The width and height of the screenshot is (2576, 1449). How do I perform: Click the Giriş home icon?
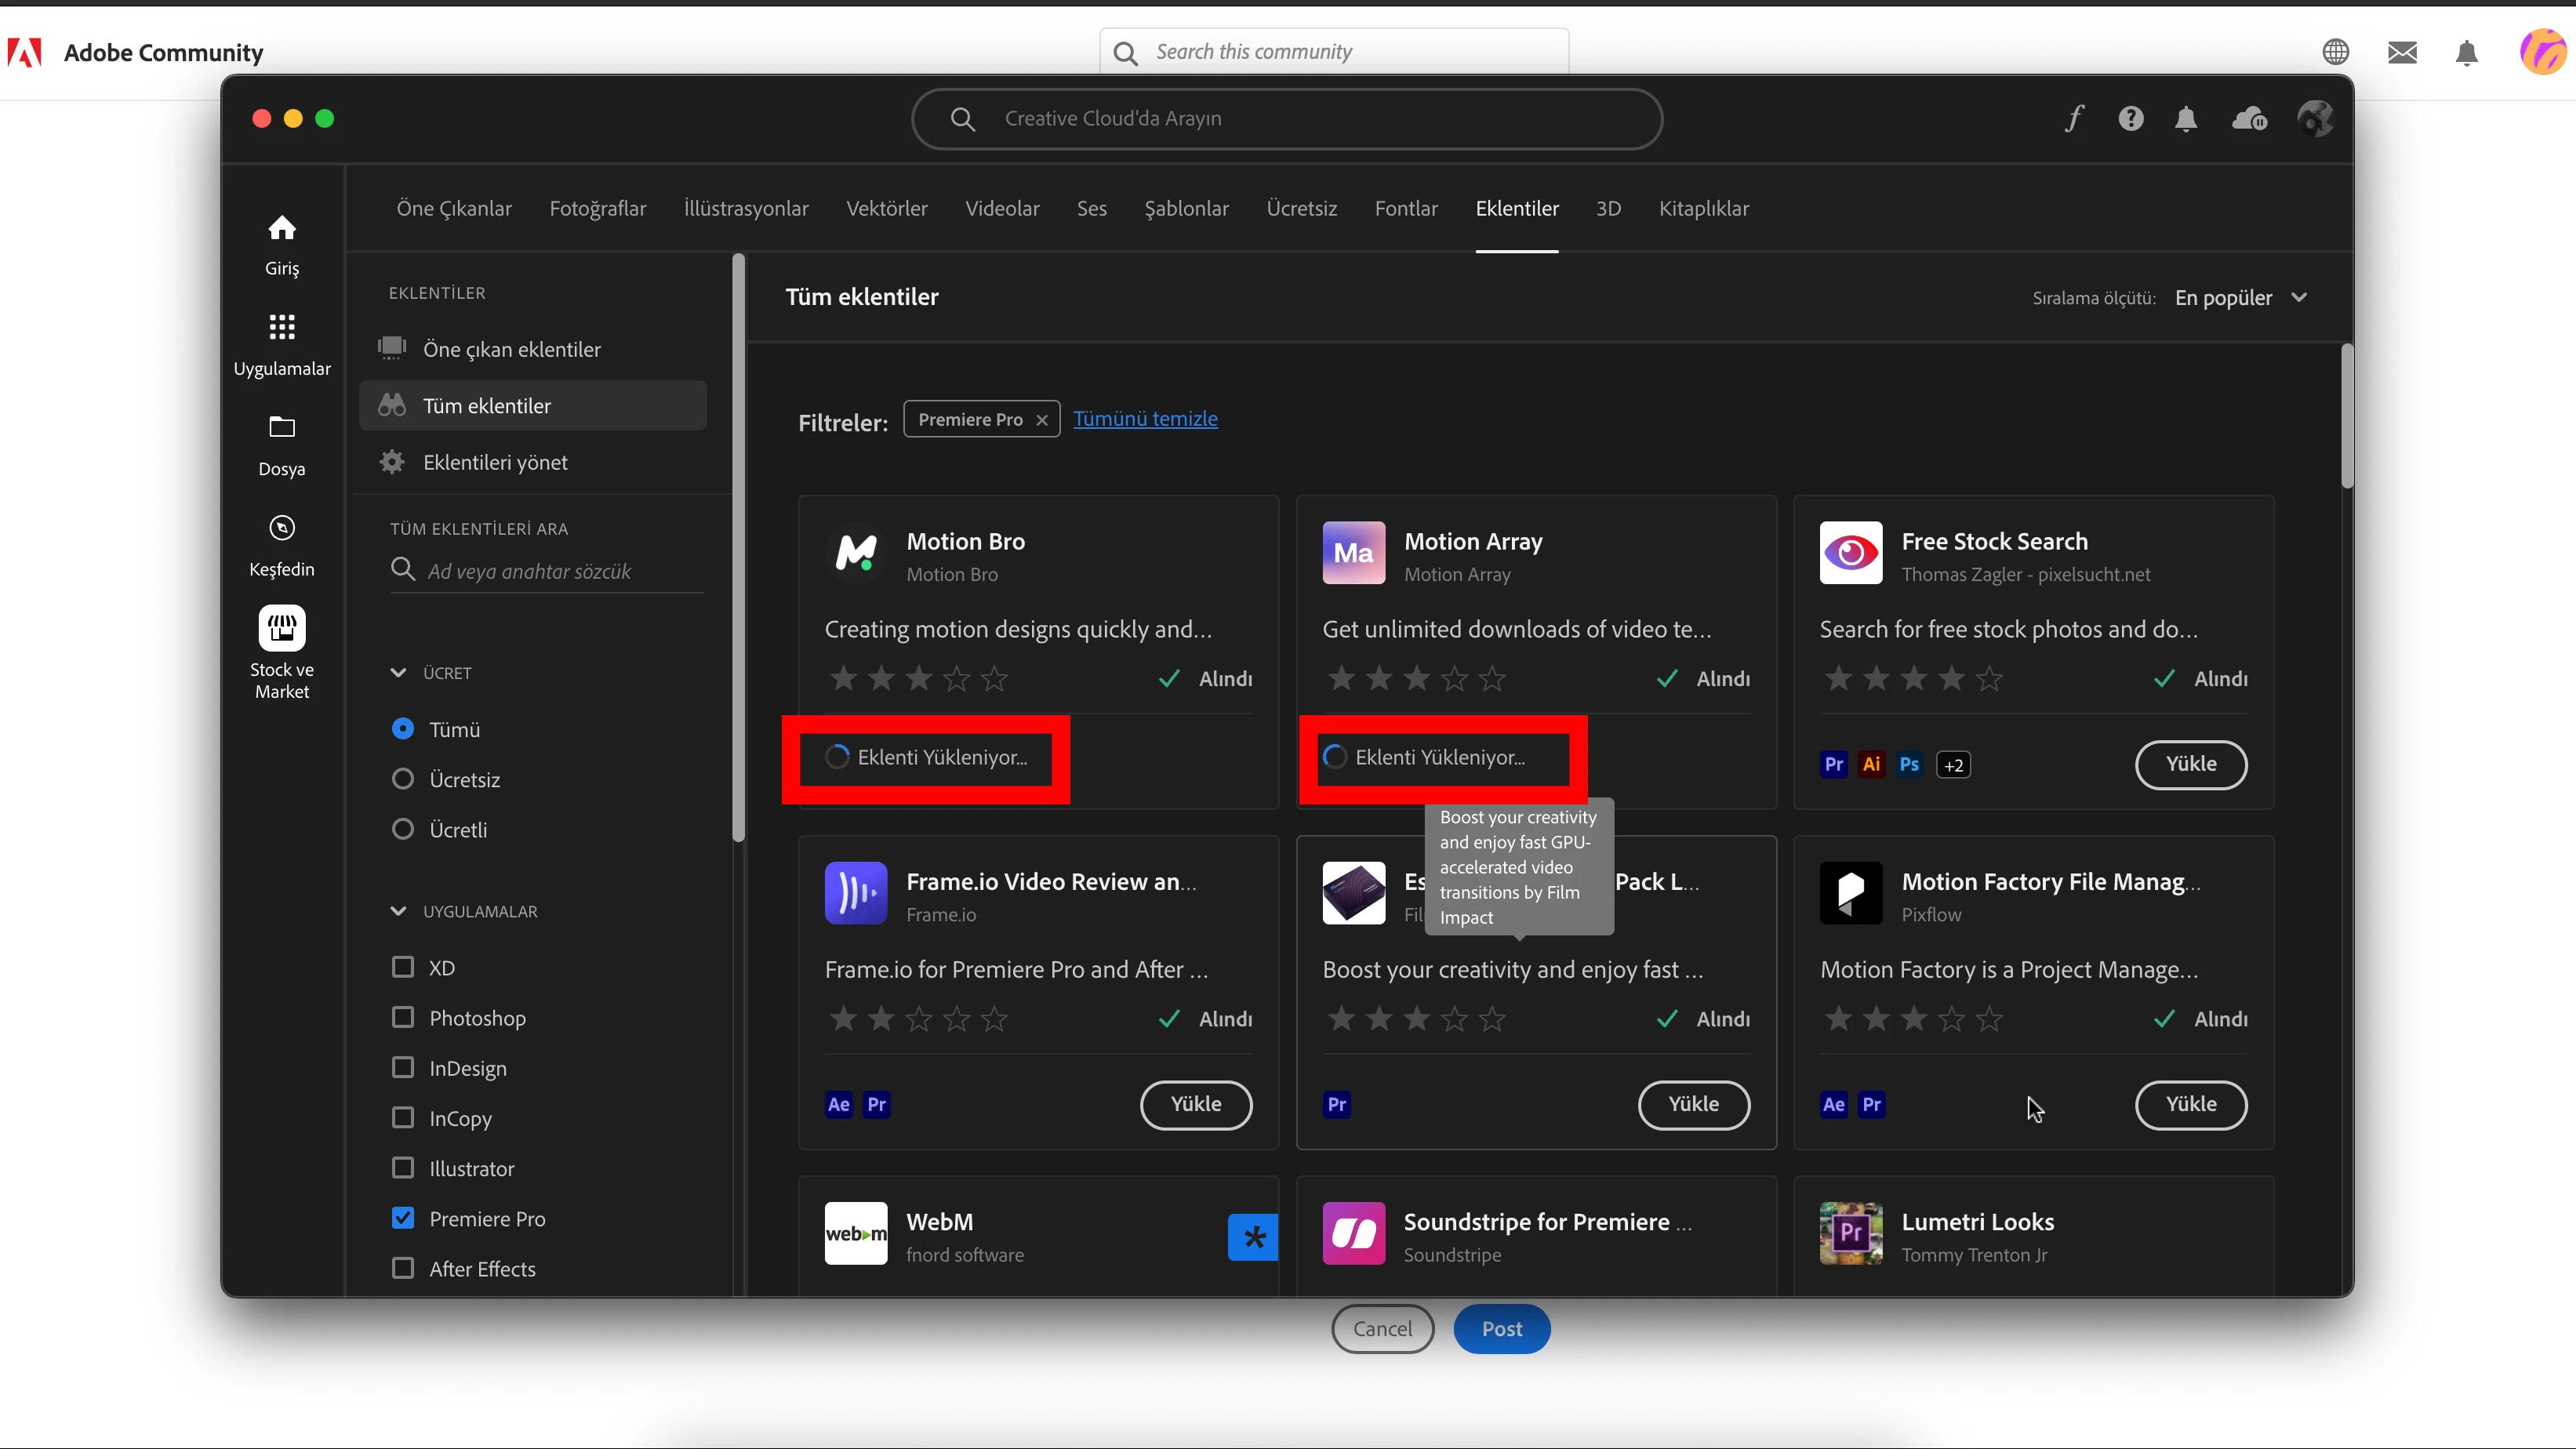click(x=281, y=229)
